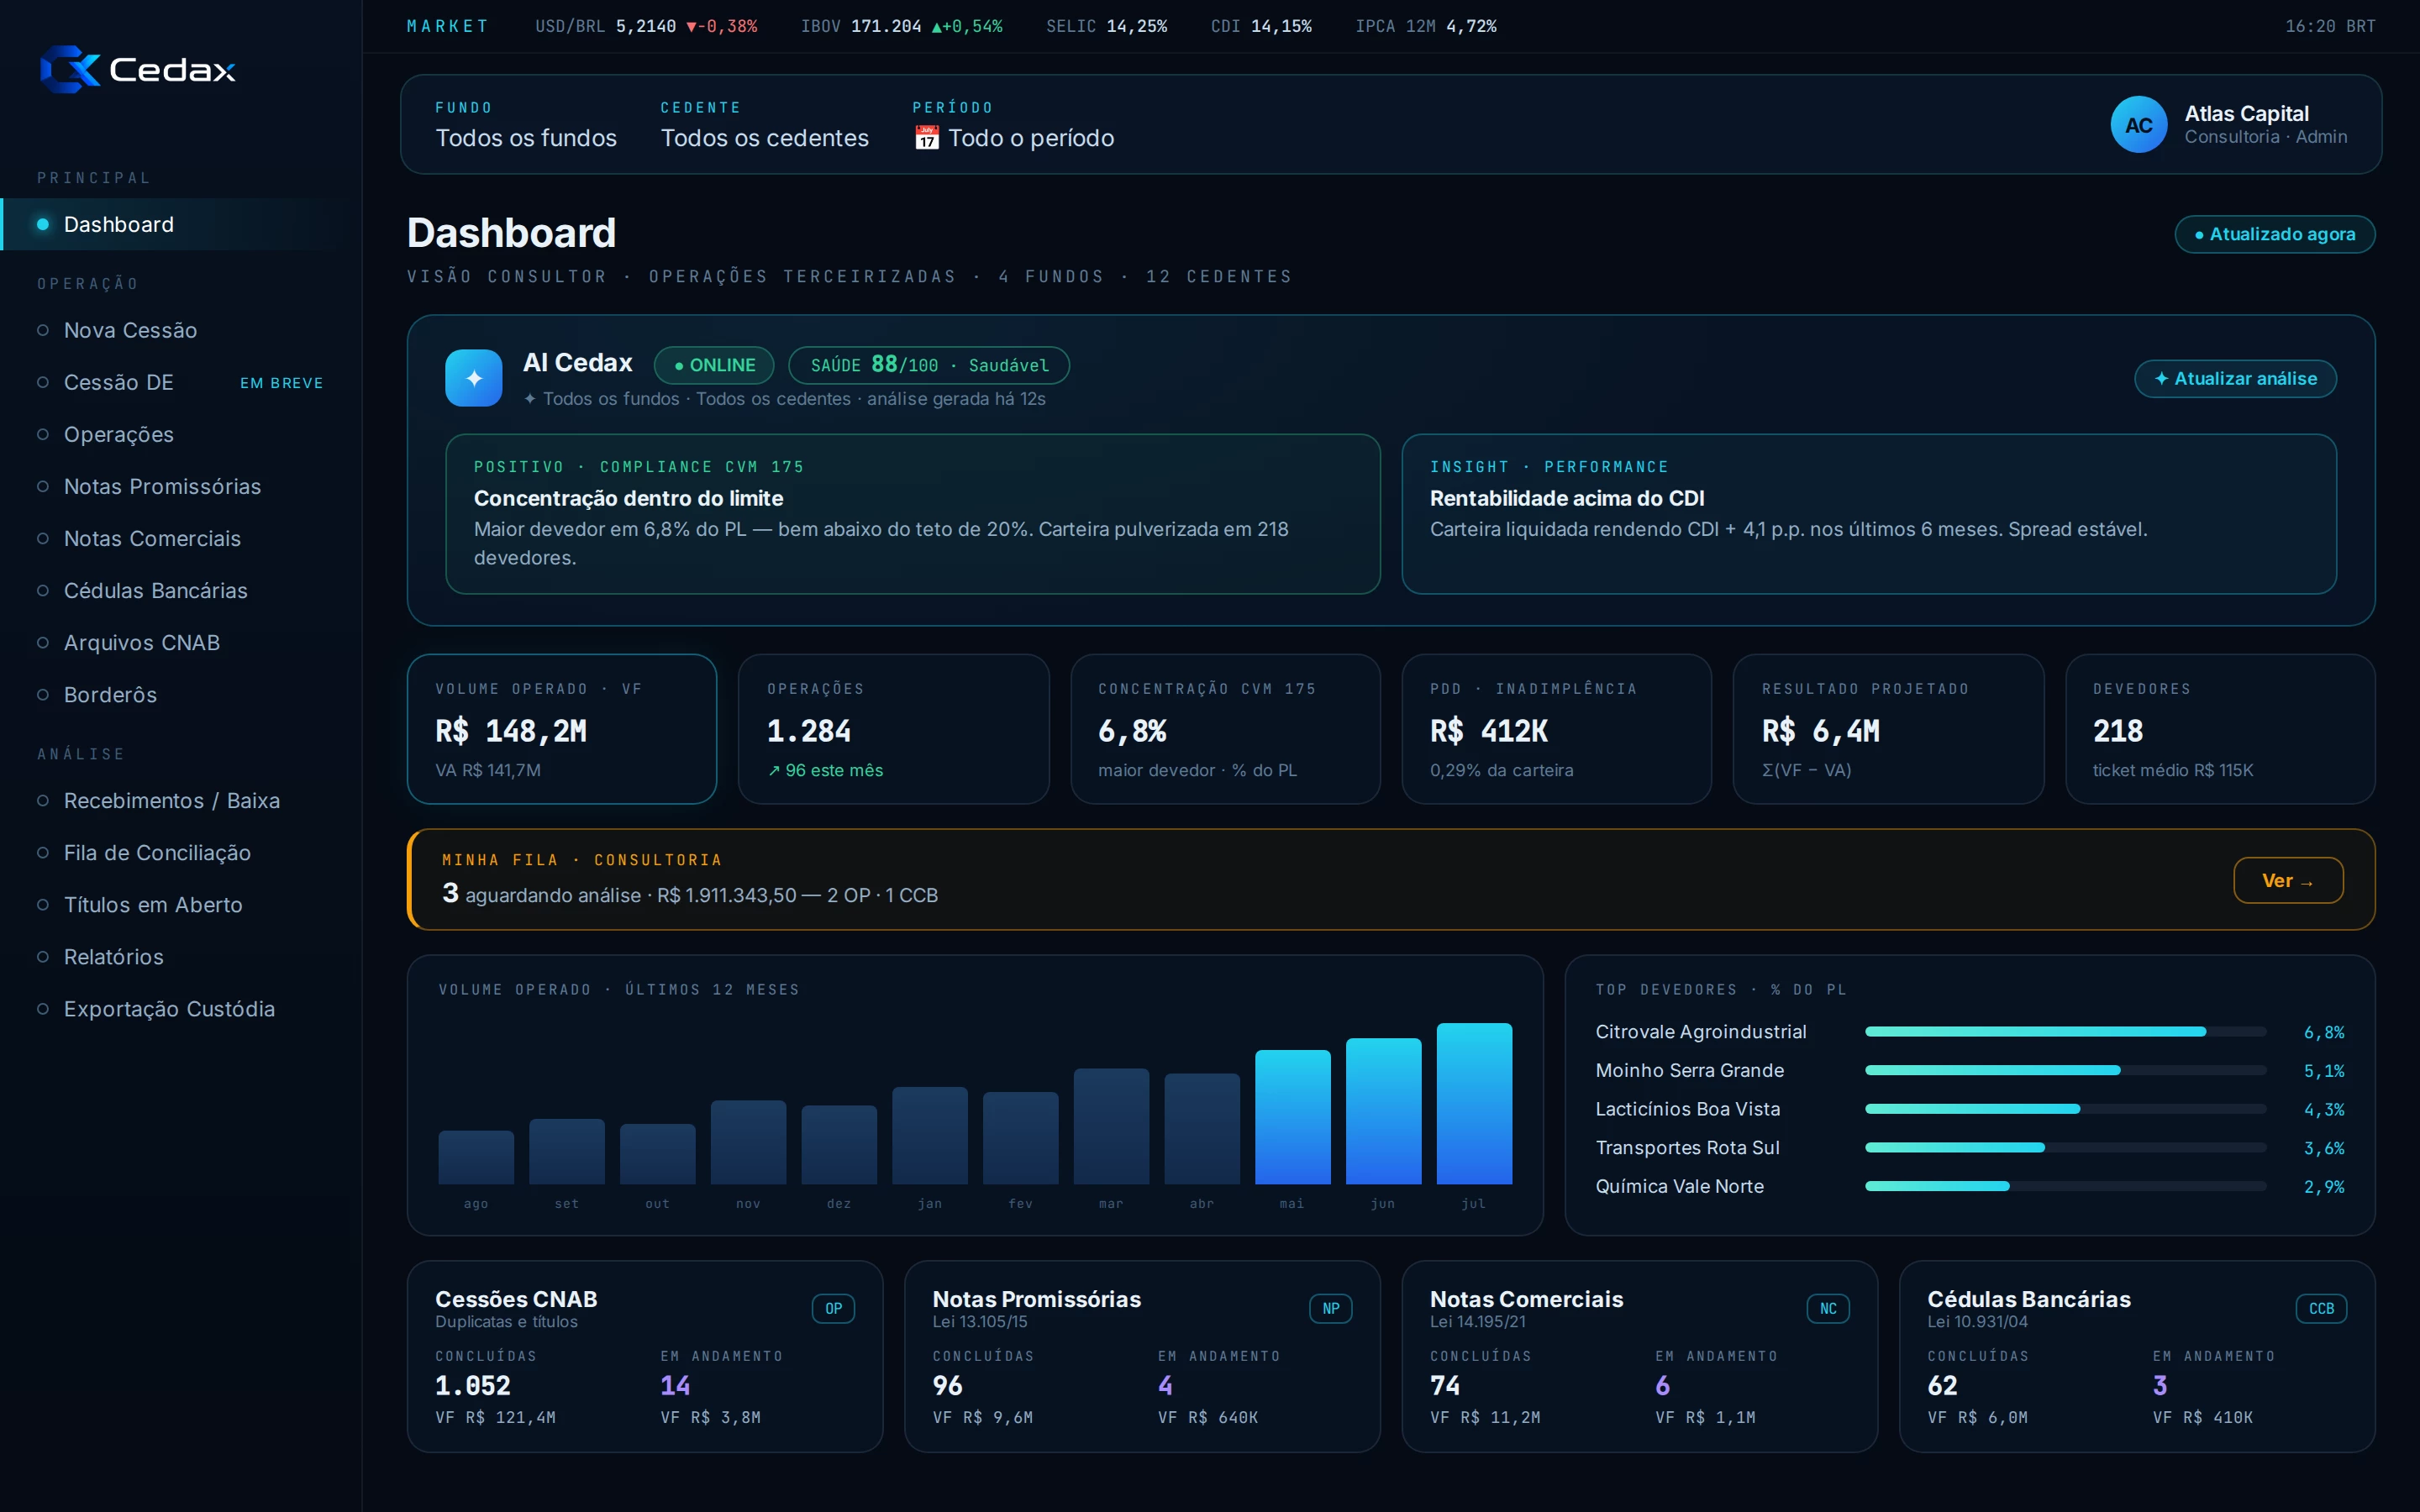Click the 16:20 BRT clock

(2329, 26)
